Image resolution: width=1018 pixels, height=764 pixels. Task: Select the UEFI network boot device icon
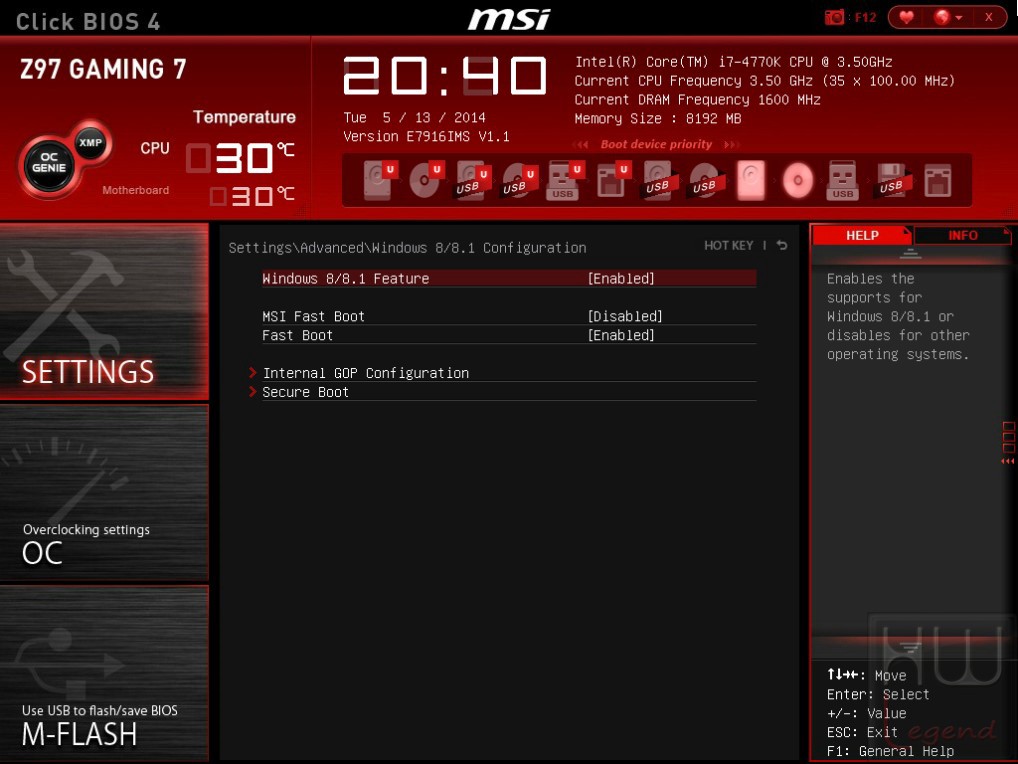(612, 179)
